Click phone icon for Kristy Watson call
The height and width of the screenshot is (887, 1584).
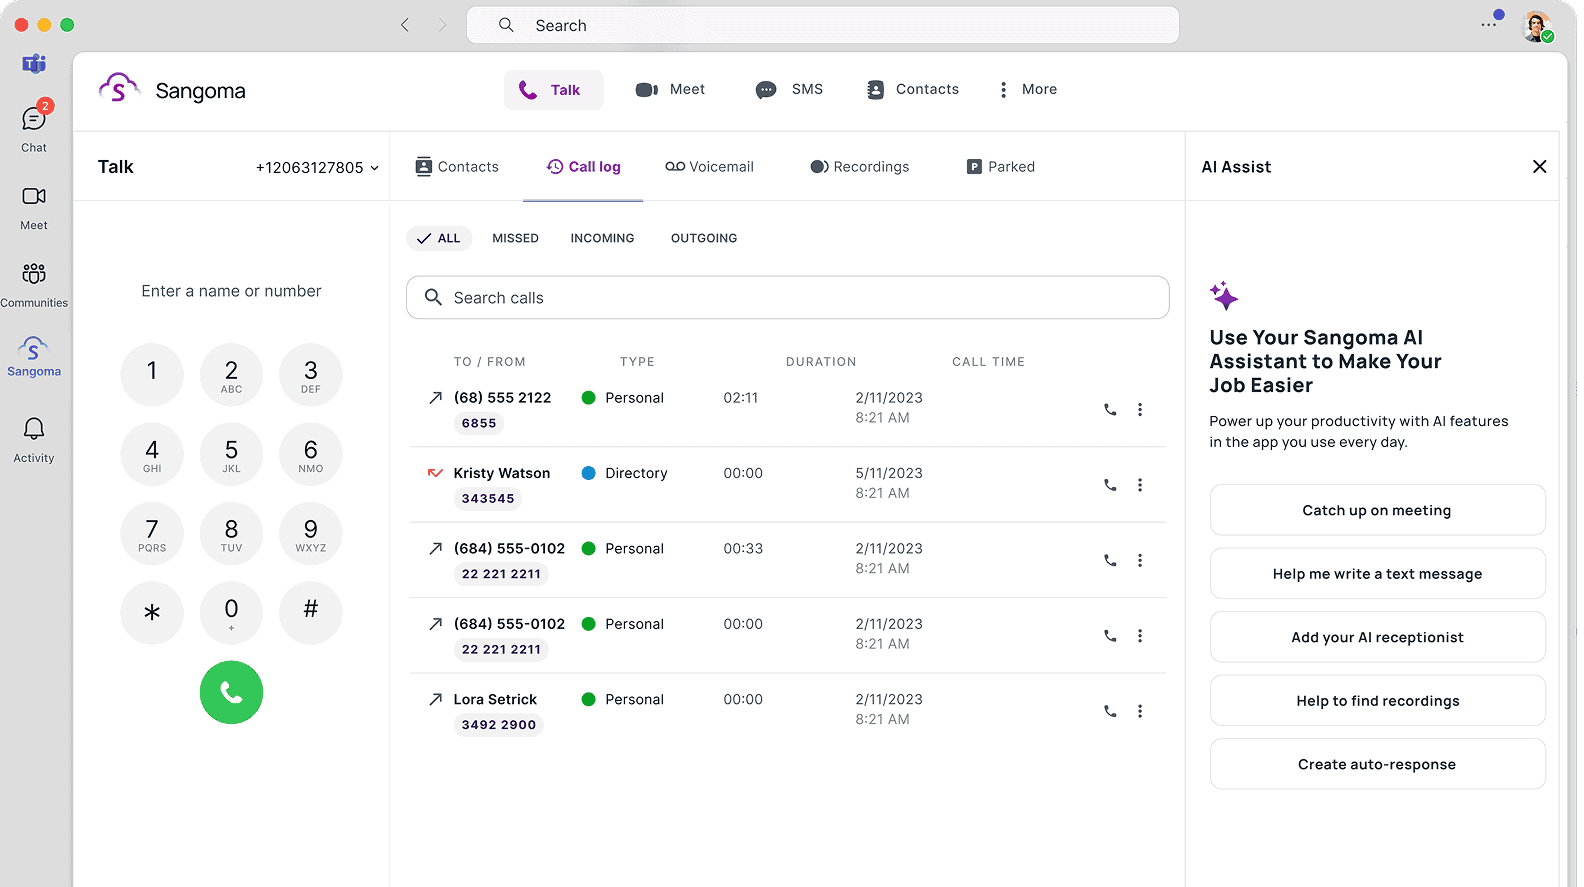click(1110, 485)
